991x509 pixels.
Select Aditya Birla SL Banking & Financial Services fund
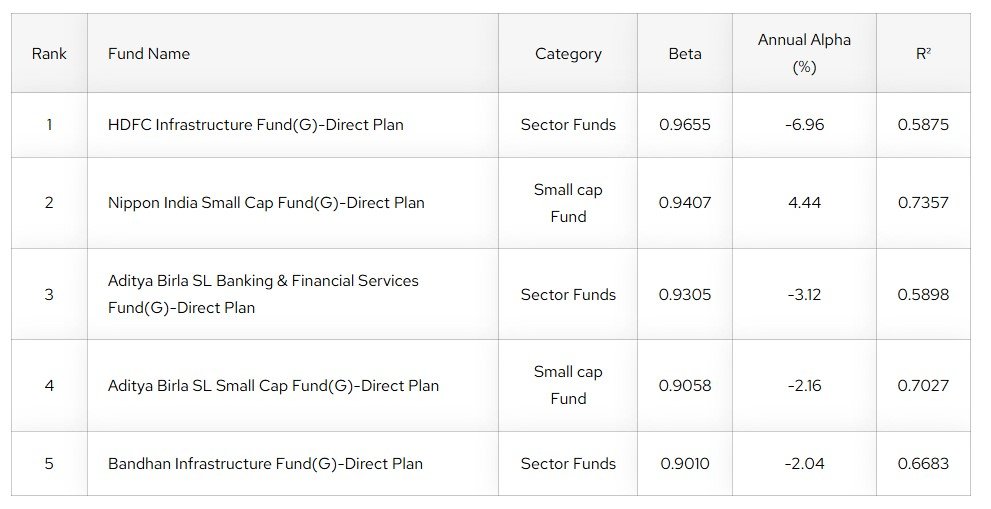pyautogui.click(x=263, y=294)
